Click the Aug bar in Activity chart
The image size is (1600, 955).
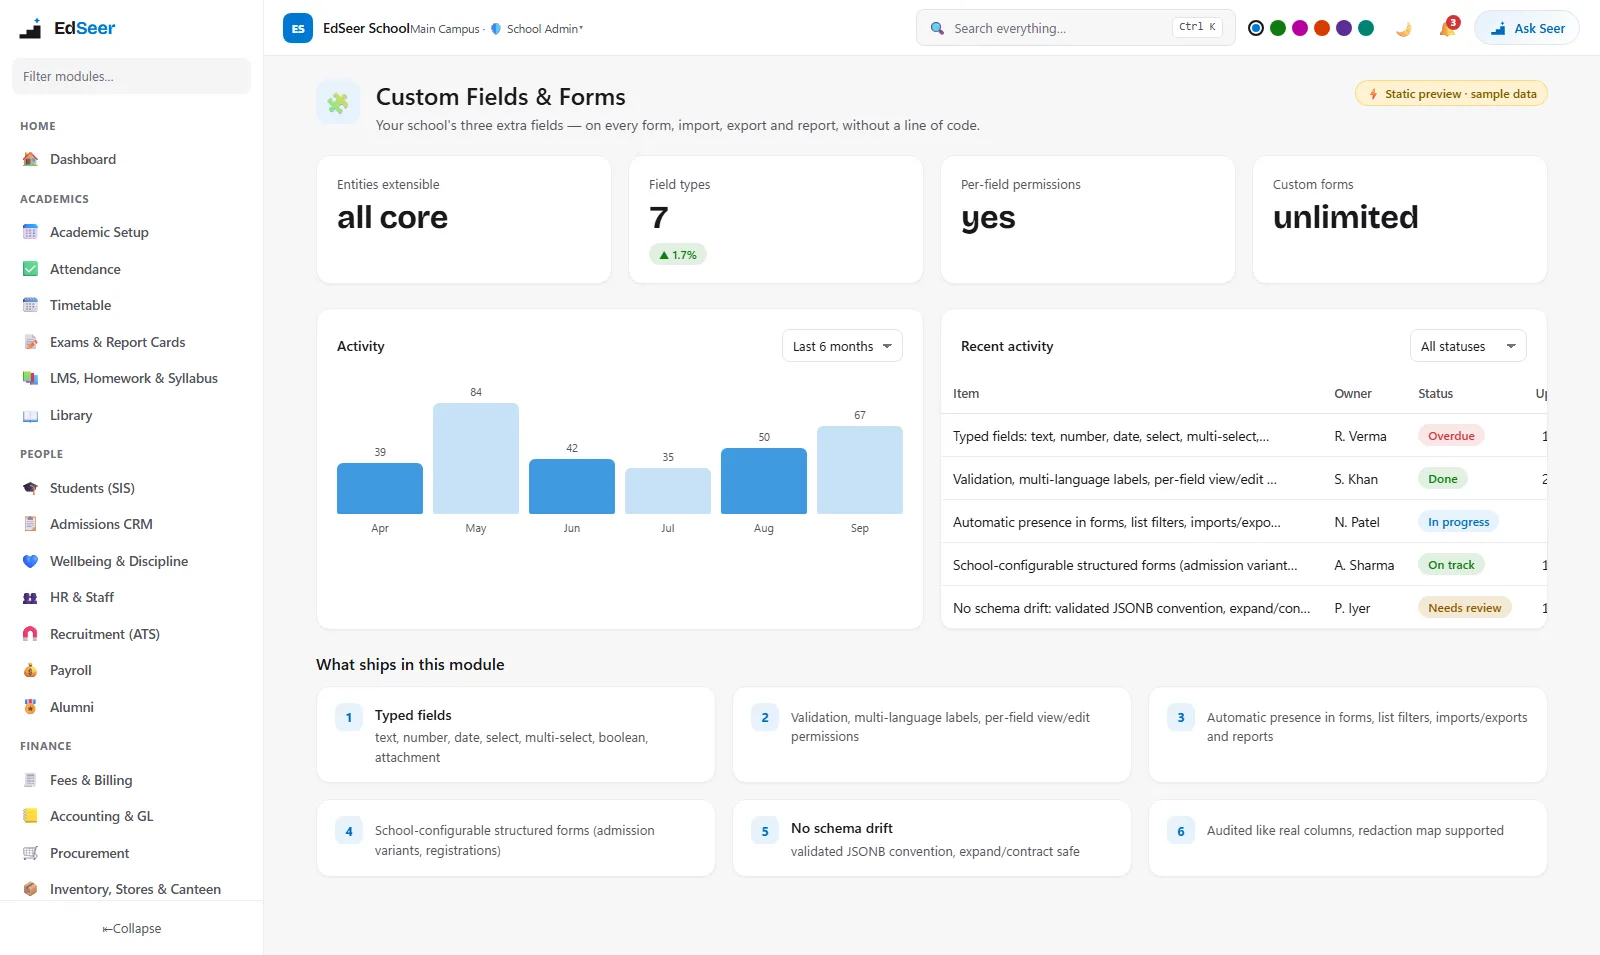764,481
